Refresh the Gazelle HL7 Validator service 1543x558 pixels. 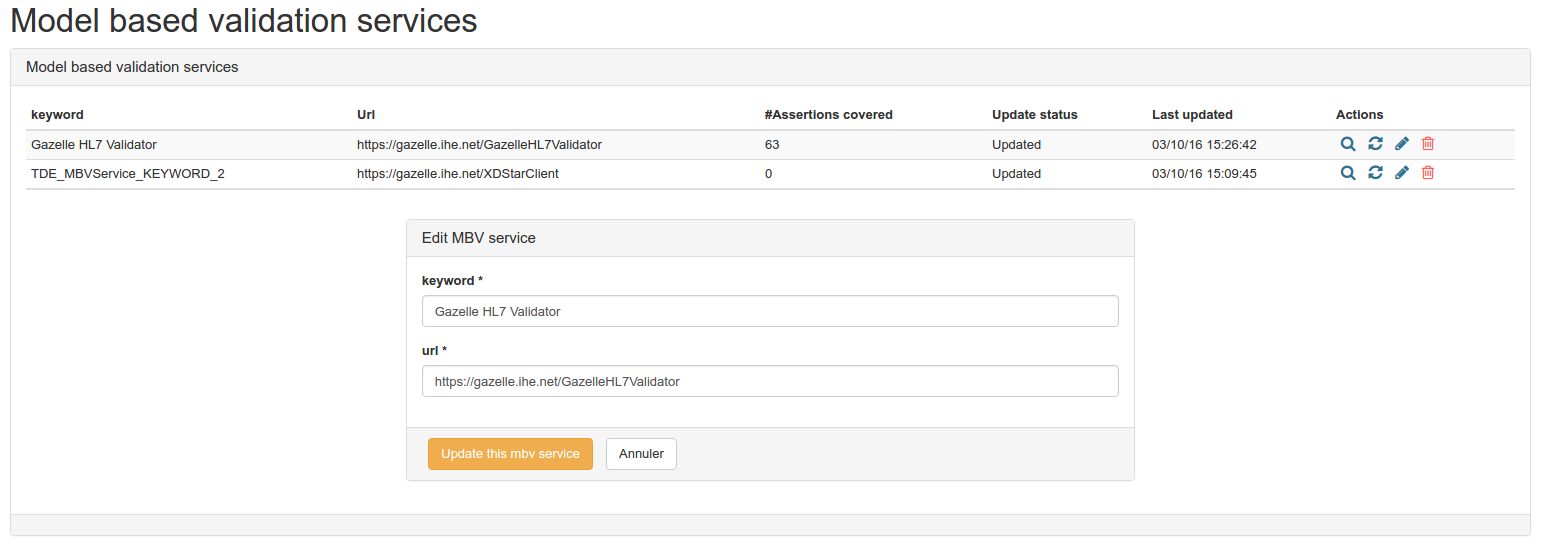[x=1375, y=144]
